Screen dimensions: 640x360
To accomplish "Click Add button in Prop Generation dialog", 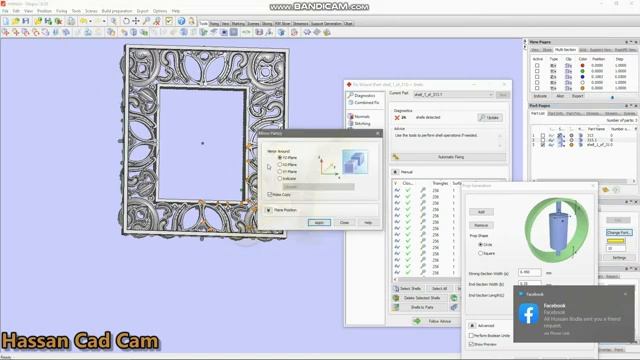I will (481, 212).
